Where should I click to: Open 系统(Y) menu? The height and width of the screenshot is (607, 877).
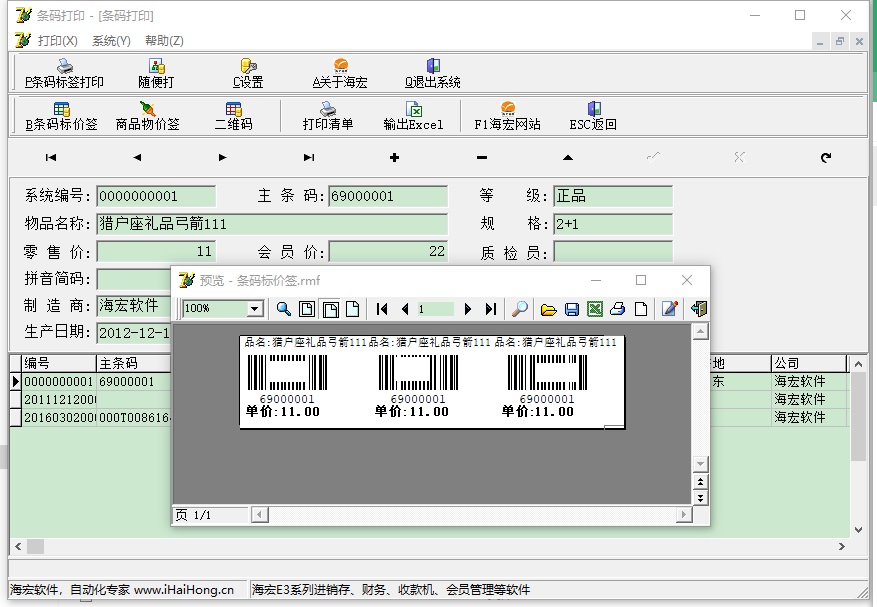click(x=111, y=41)
